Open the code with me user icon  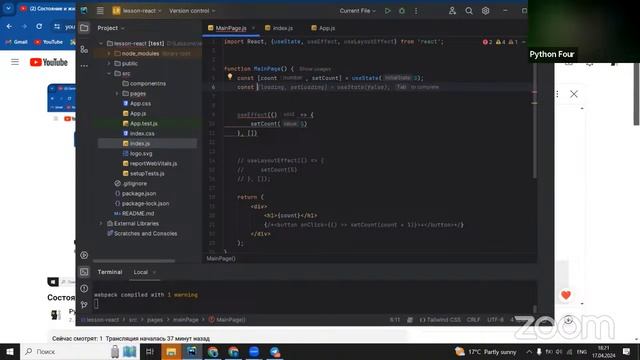[452, 11]
